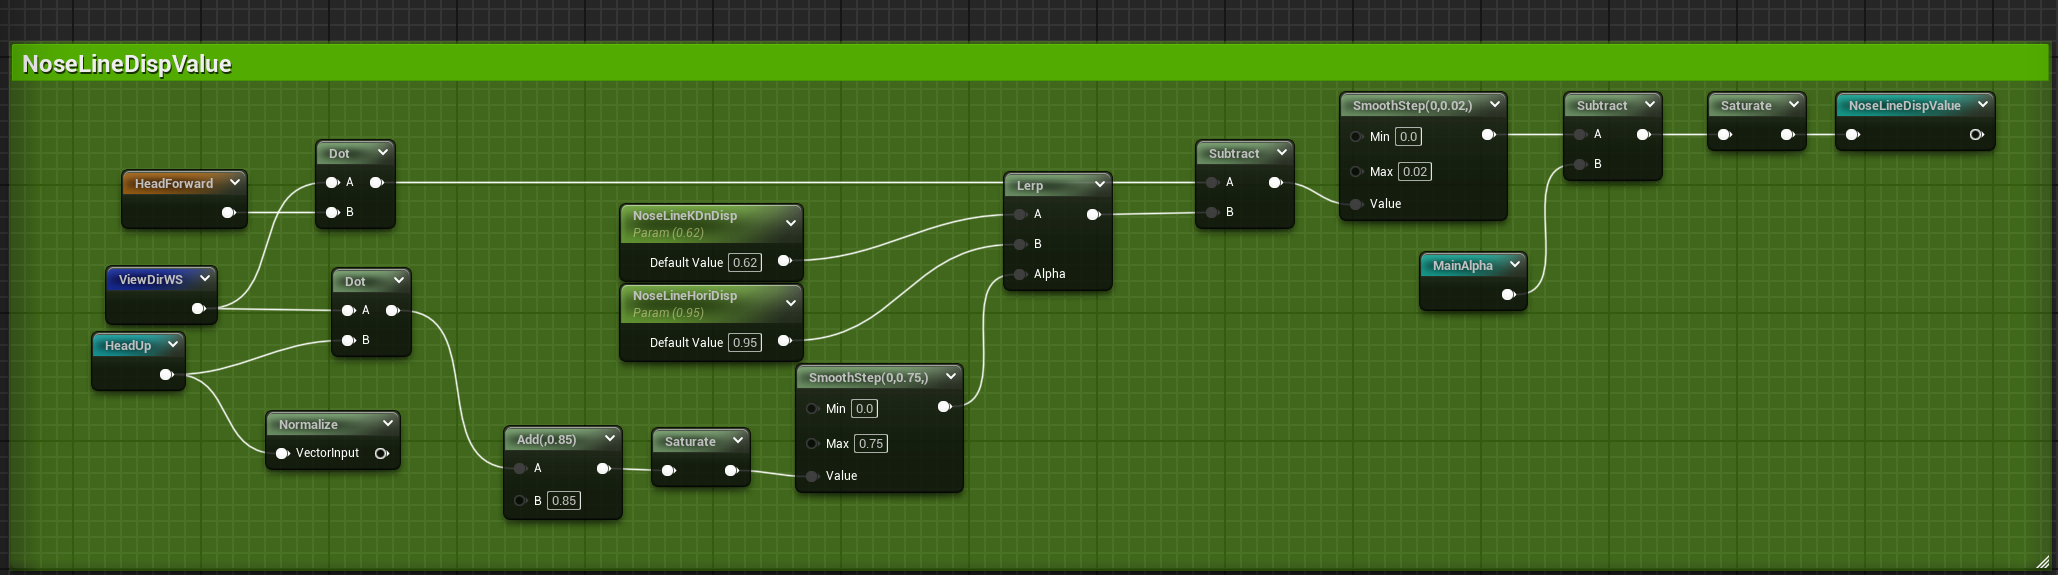This screenshot has width=2058, height=575.
Task: Expand the NoseLineHoriDisp node chevron
Action: click(x=791, y=302)
